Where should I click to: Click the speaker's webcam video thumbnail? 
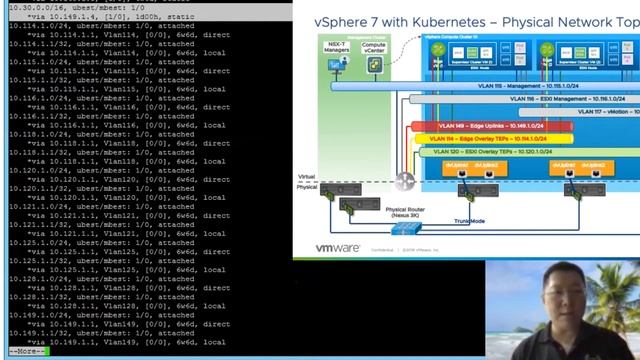tap(562, 310)
